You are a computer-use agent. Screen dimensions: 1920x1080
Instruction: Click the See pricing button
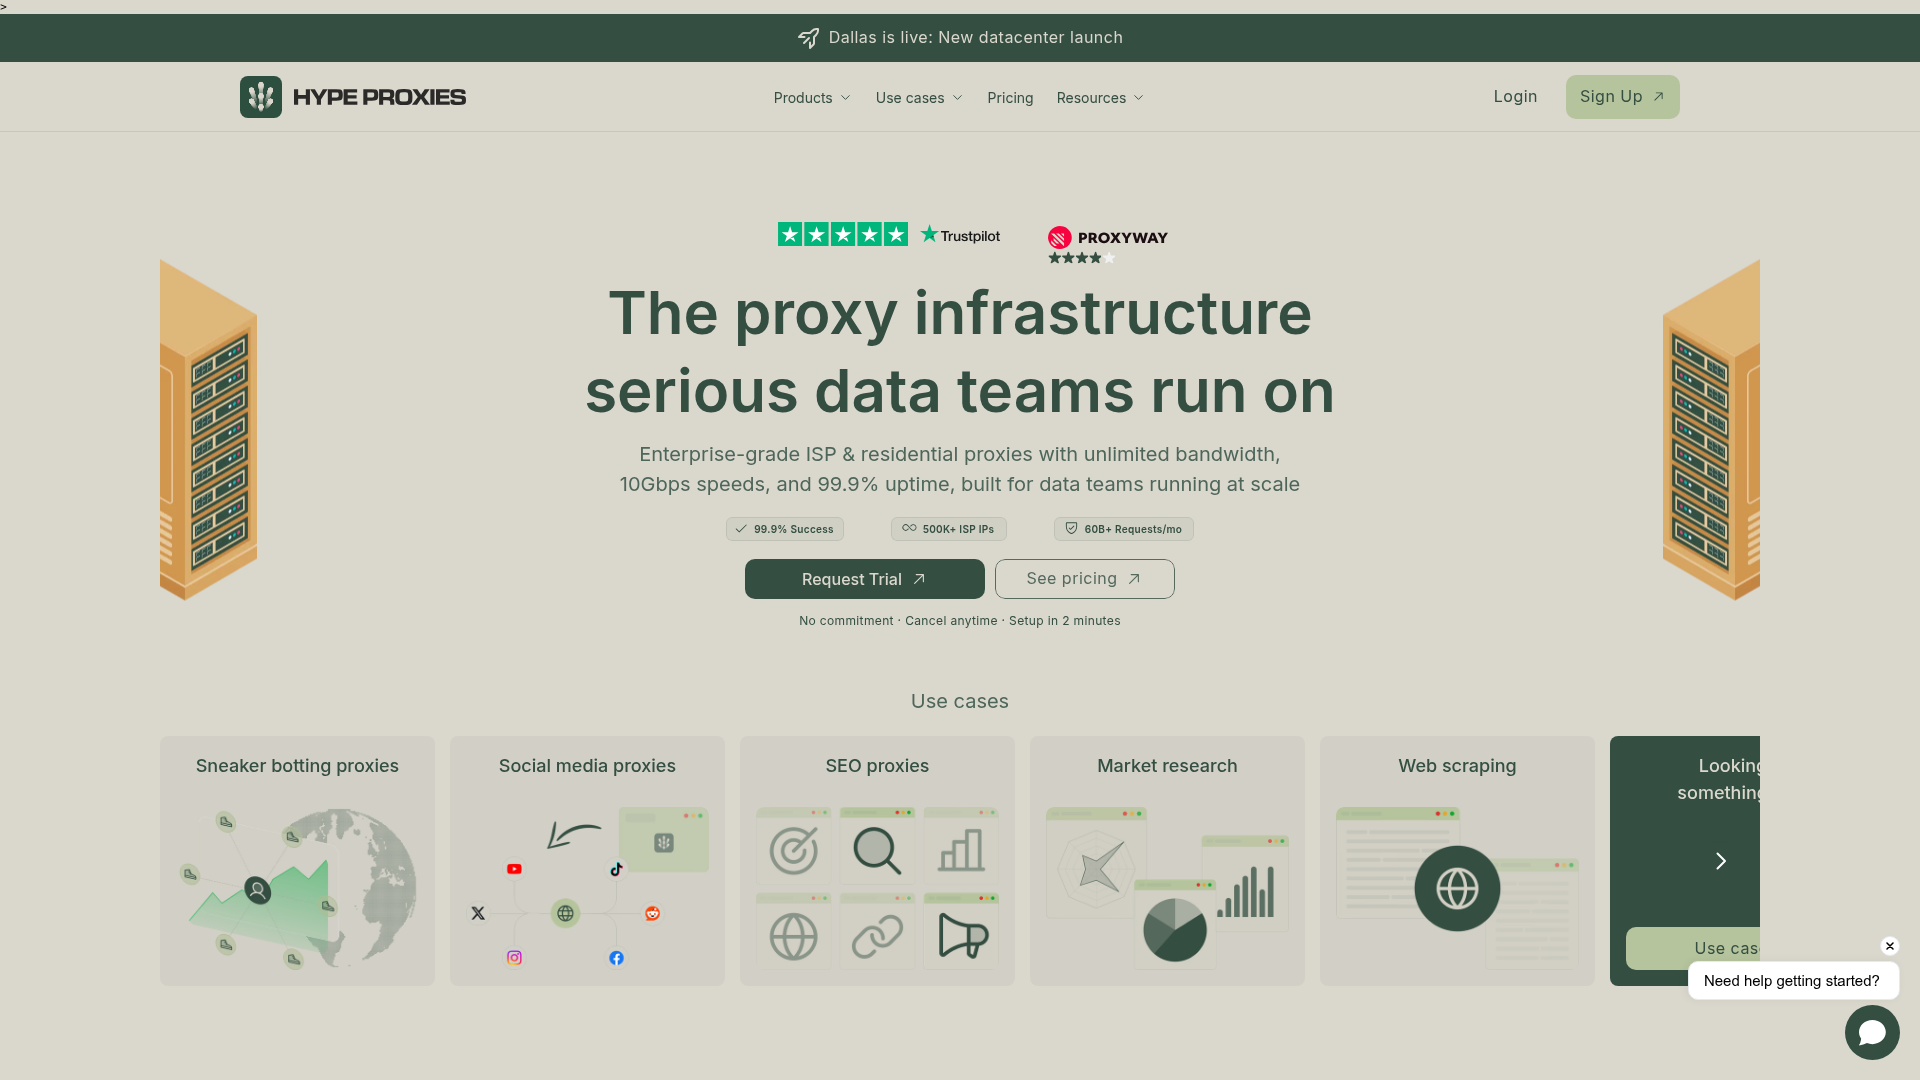1085,579
